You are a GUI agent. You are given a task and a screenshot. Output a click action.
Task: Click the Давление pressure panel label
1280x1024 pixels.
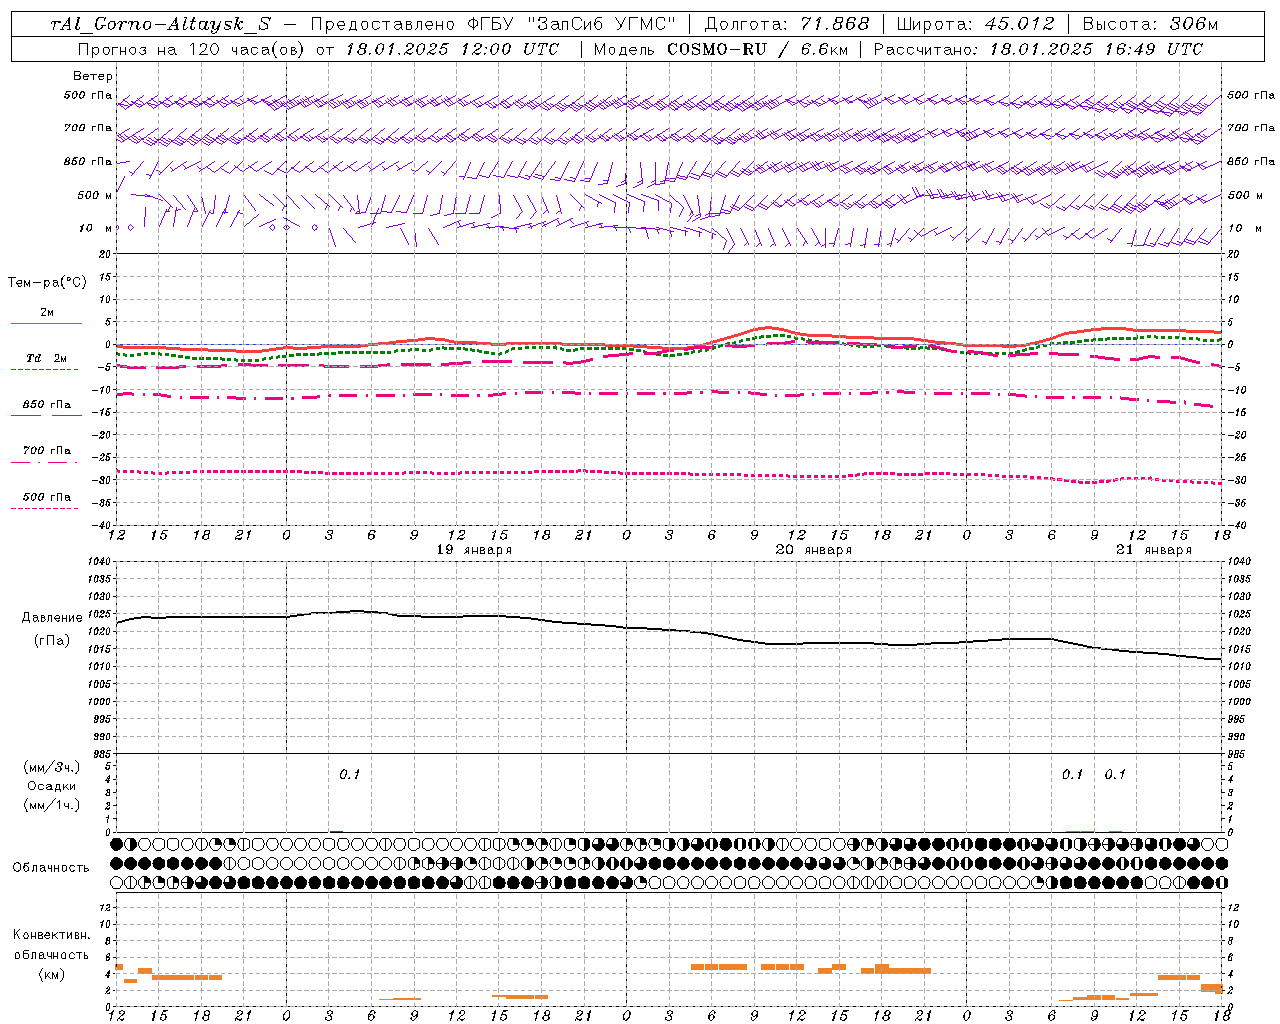52,618
